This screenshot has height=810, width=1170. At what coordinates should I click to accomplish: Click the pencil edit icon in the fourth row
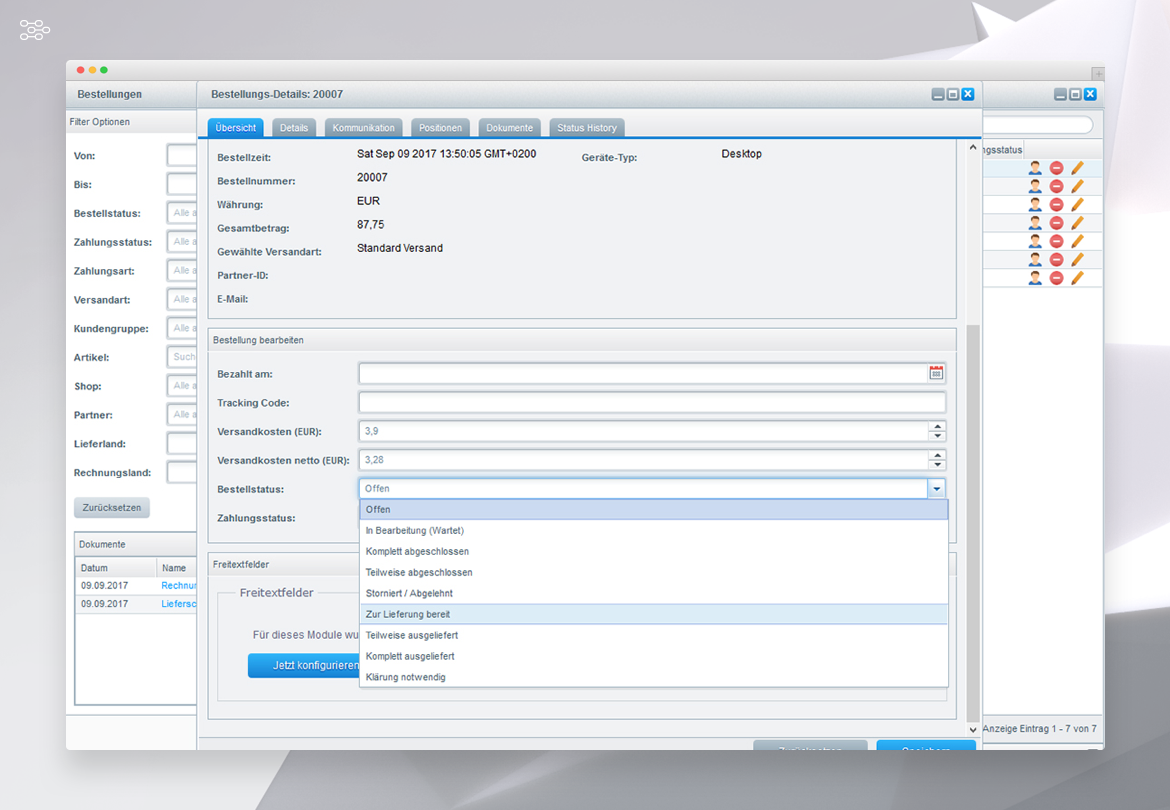1077,223
